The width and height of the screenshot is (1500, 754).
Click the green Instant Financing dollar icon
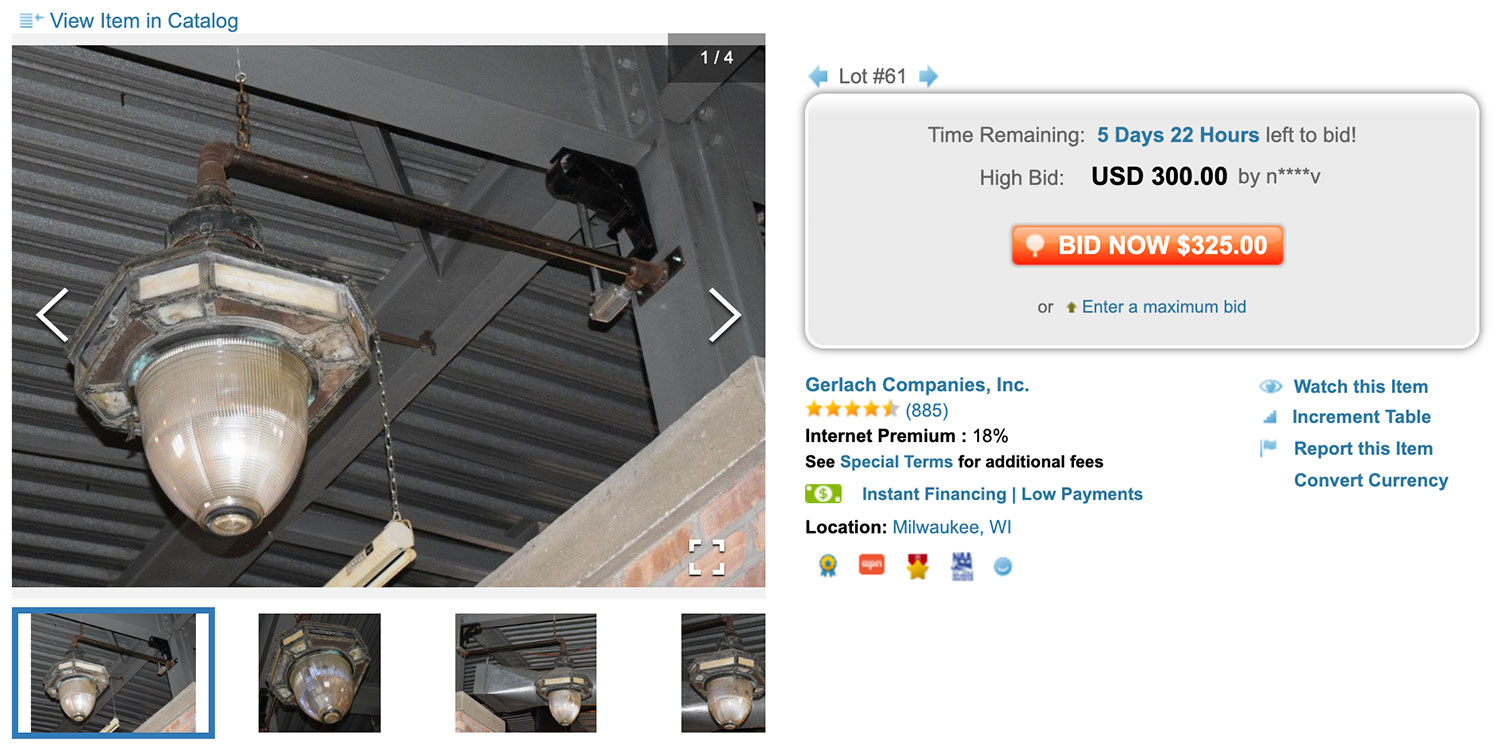coord(823,494)
